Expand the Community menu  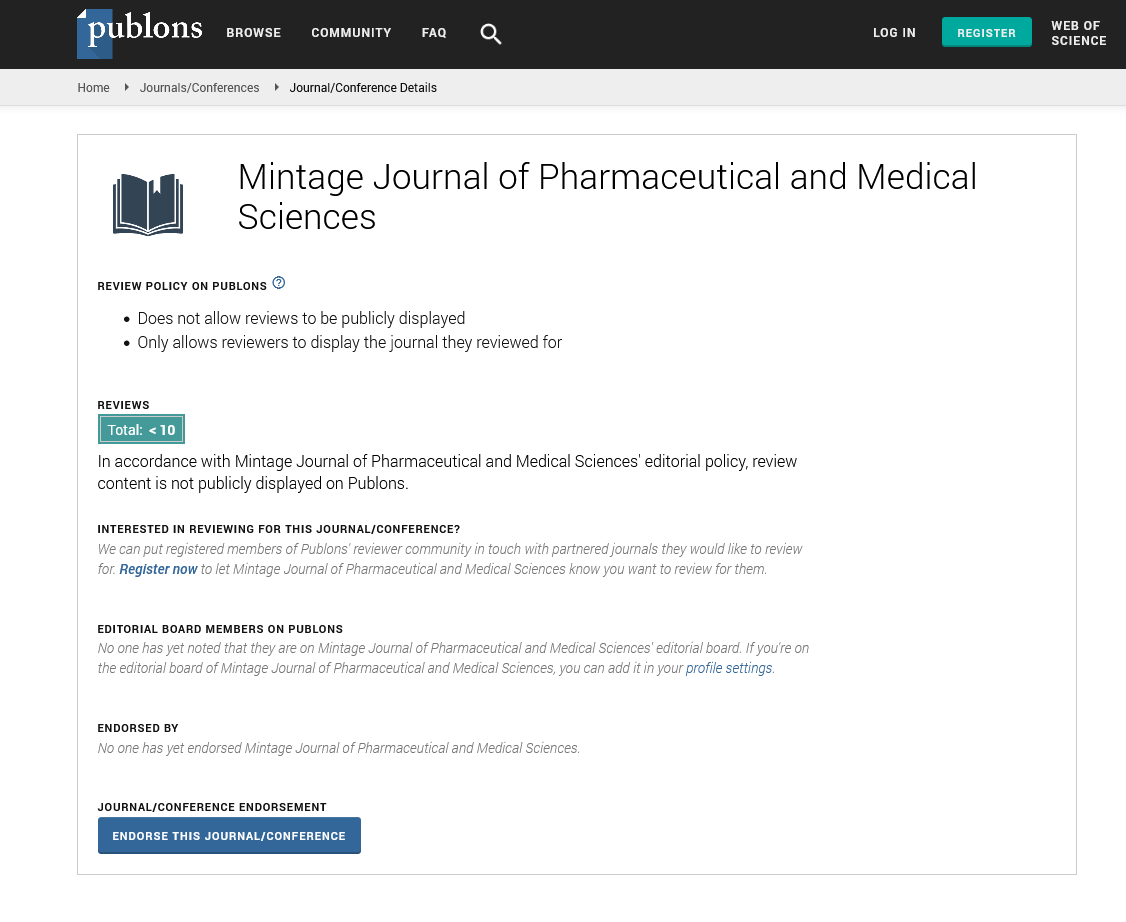(x=351, y=33)
